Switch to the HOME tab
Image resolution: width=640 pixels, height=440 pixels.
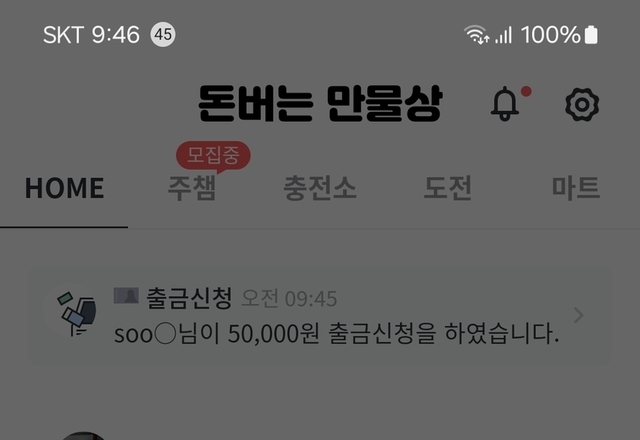pyautogui.click(x=64, y=188)
